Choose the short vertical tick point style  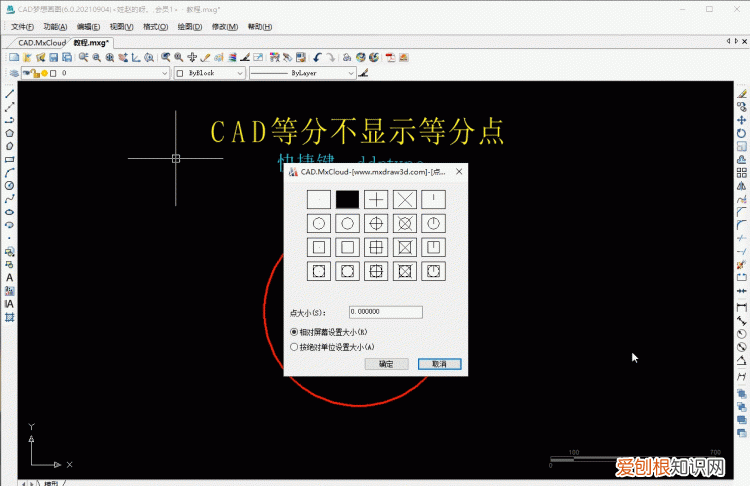[433, 199]
